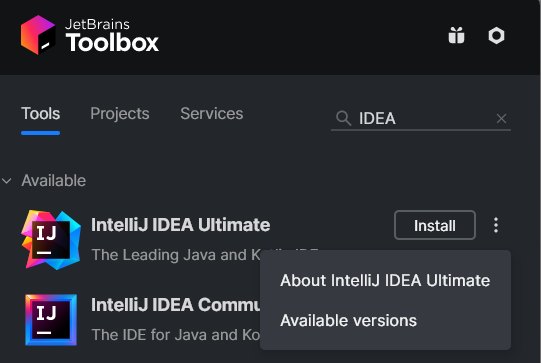Open the Services tab
Image resolution: width=541 pixels, height=363 pixels.
pos(212,114)
